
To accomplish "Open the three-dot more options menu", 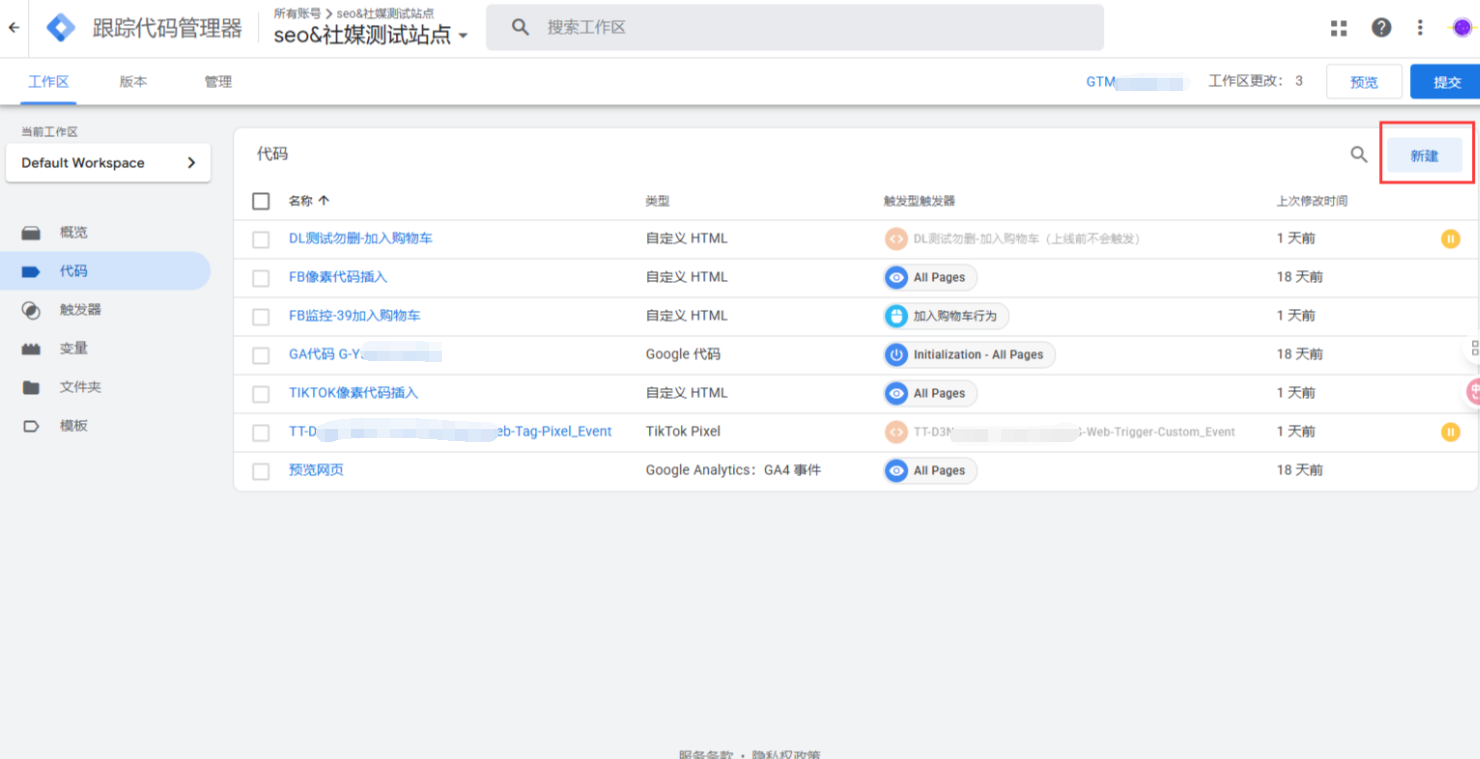I will (1420, 28).
